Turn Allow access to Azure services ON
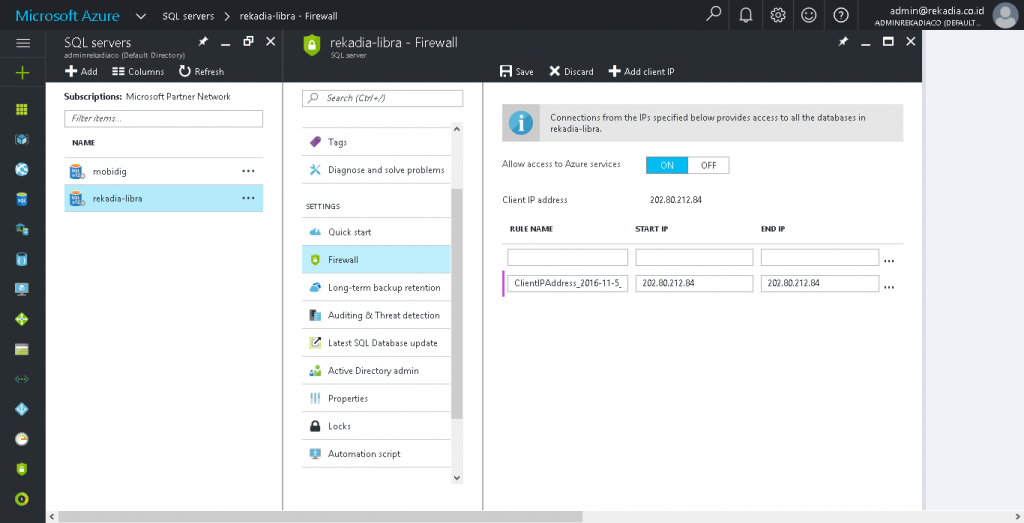 click(x=667, y=165)
